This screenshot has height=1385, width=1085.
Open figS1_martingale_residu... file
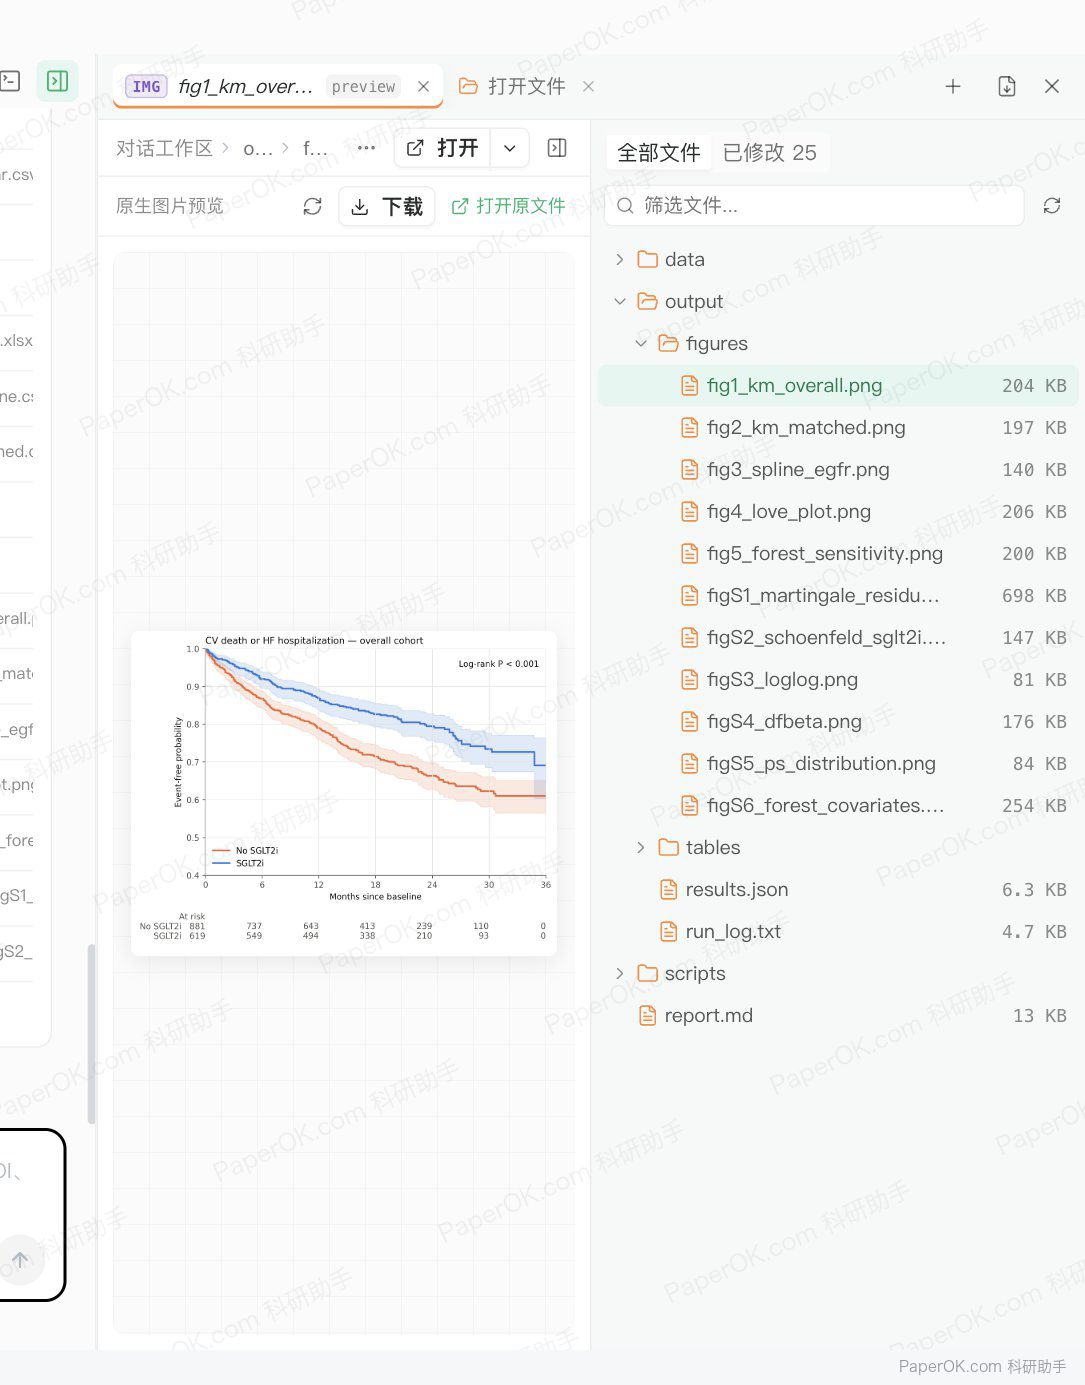(838, 595)
